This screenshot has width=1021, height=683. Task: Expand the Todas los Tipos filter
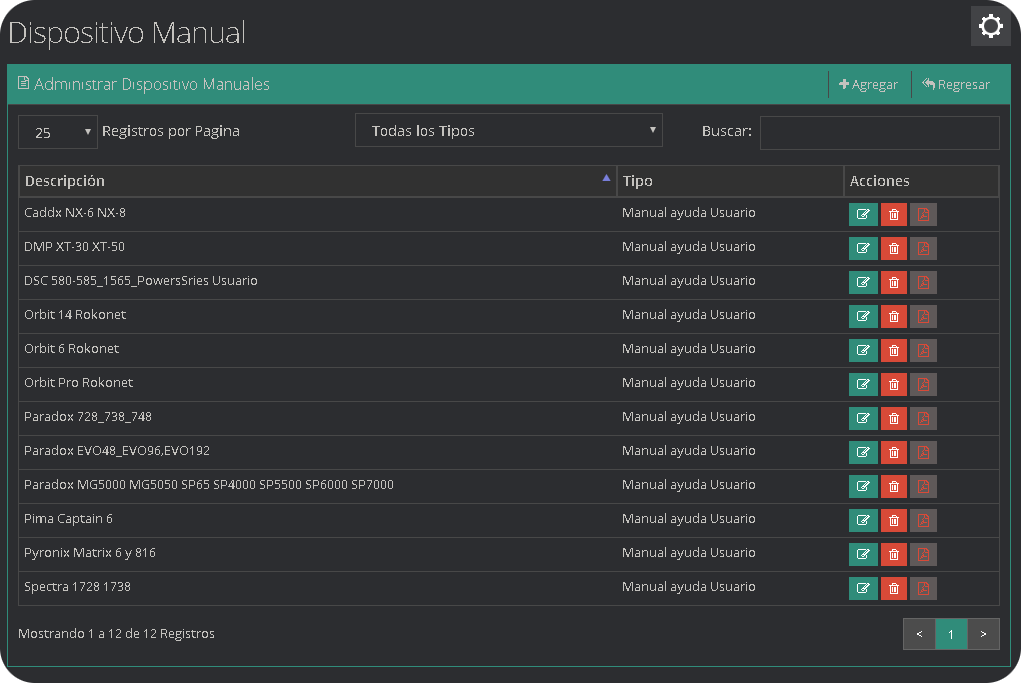pos(508,131)
